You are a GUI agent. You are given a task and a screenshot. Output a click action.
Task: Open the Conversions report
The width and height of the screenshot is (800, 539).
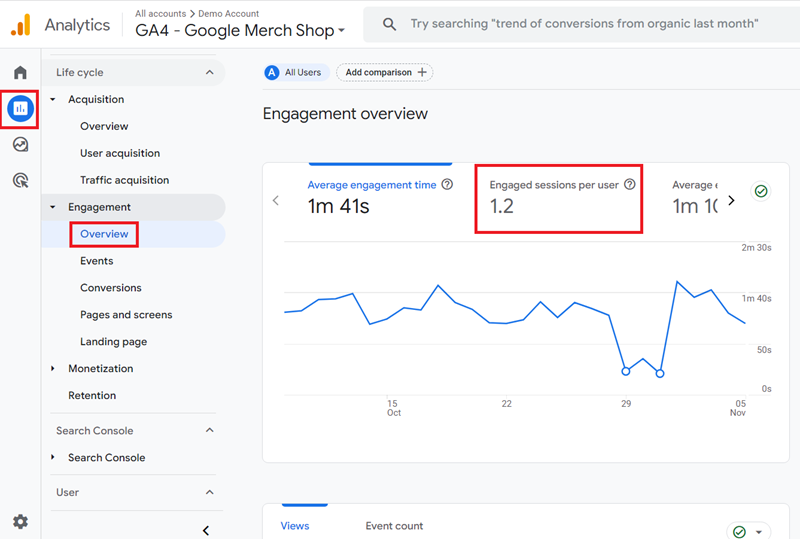[111, 288]
